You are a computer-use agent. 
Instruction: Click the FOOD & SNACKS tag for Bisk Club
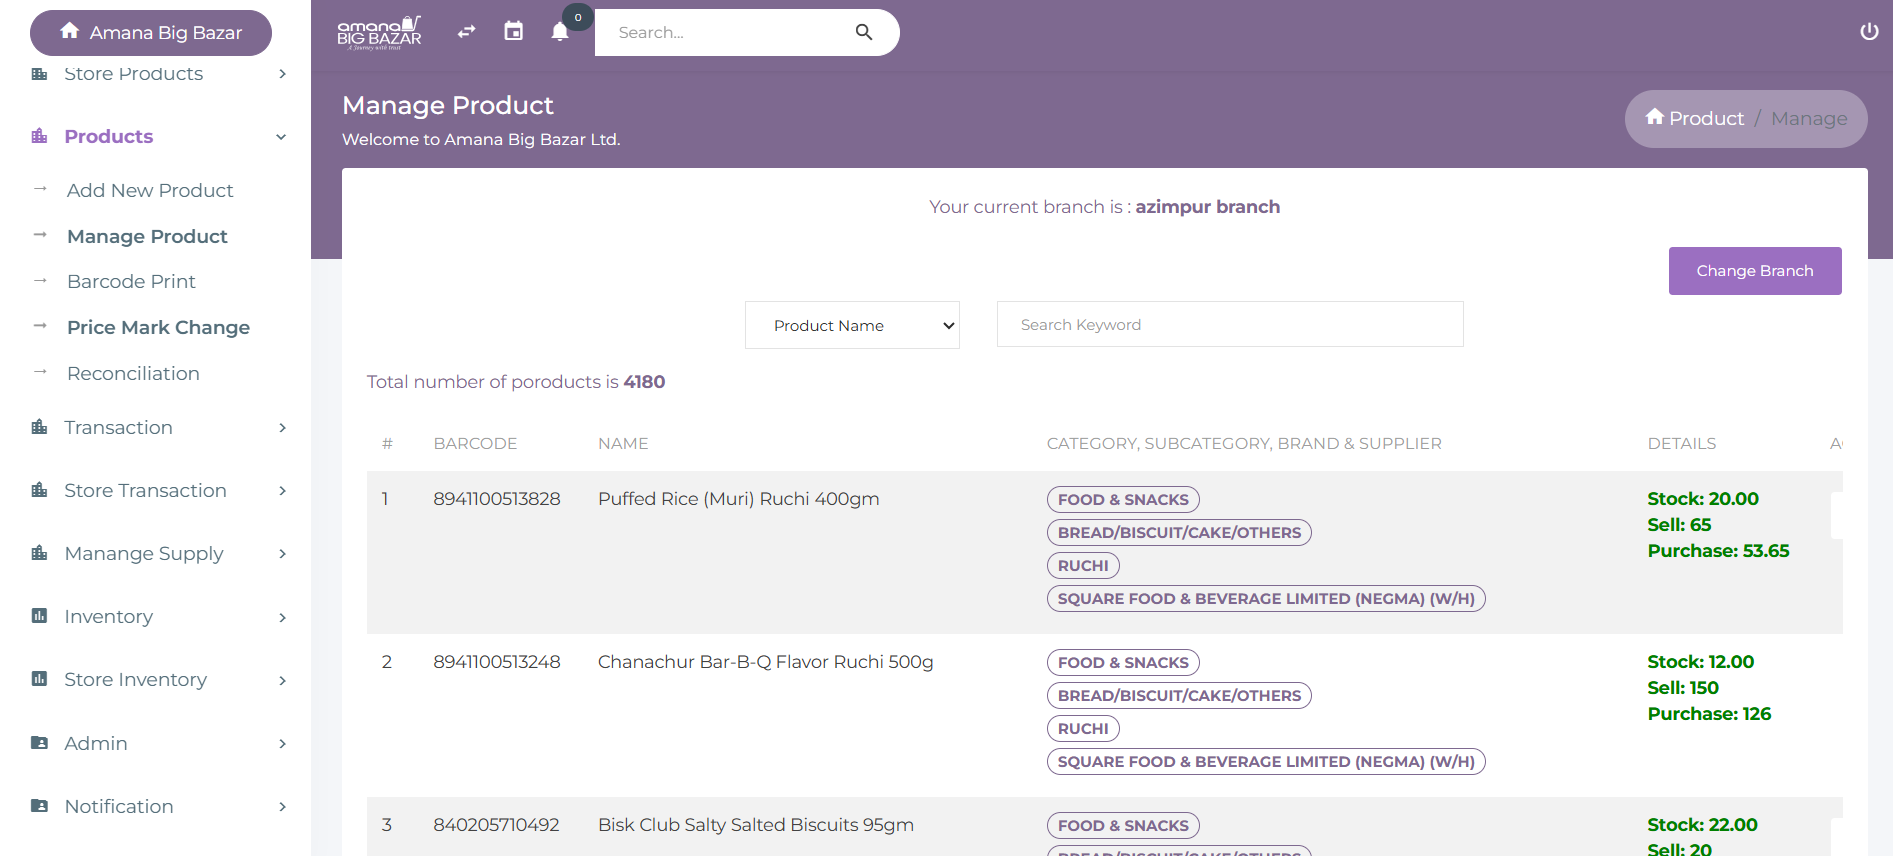[1123, 825]
